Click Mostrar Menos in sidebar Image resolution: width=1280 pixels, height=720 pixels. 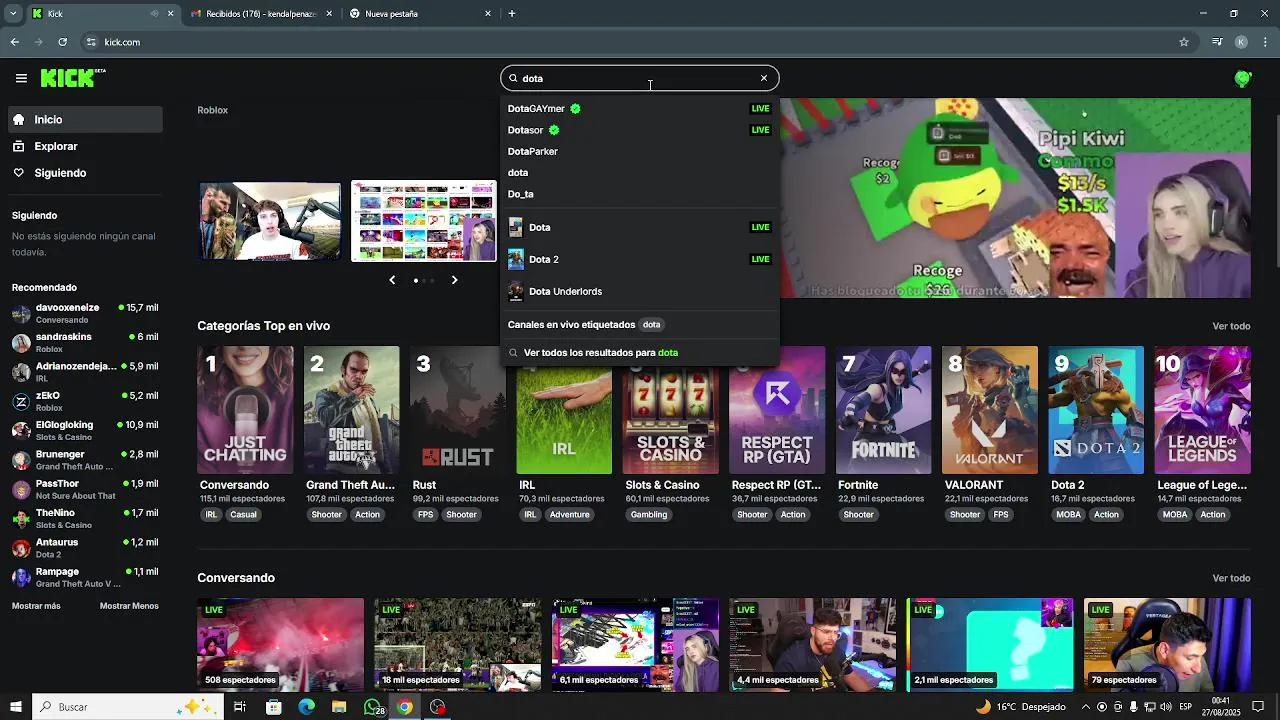(x=129, y=606)
